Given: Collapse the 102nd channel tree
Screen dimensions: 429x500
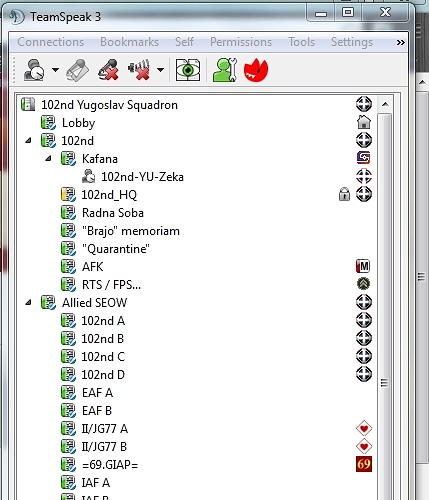Looking at the screenshot, I should click(x=29, y=141).
